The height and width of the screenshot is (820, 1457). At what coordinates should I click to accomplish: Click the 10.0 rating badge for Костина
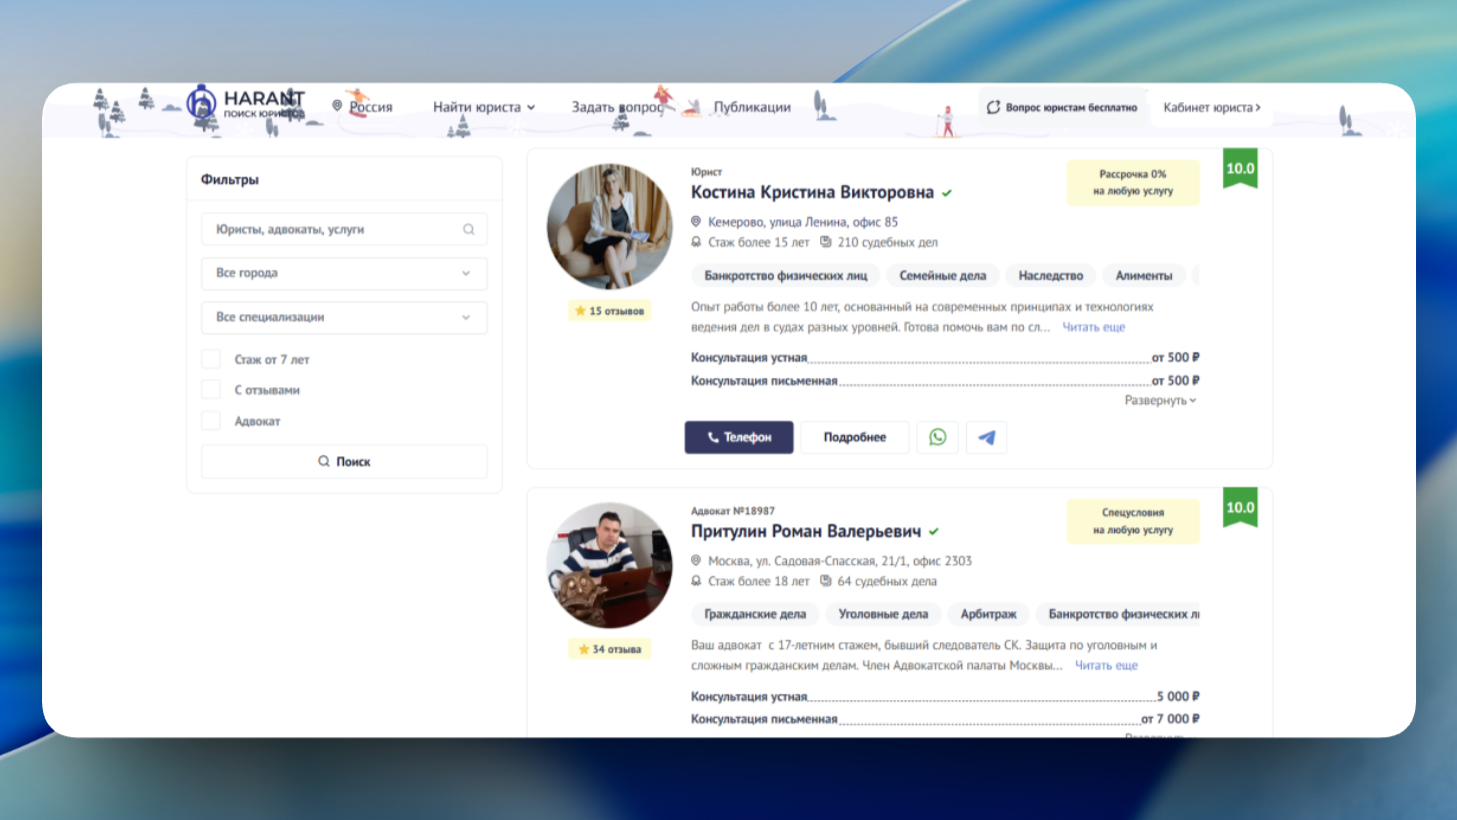[1240, 168]
